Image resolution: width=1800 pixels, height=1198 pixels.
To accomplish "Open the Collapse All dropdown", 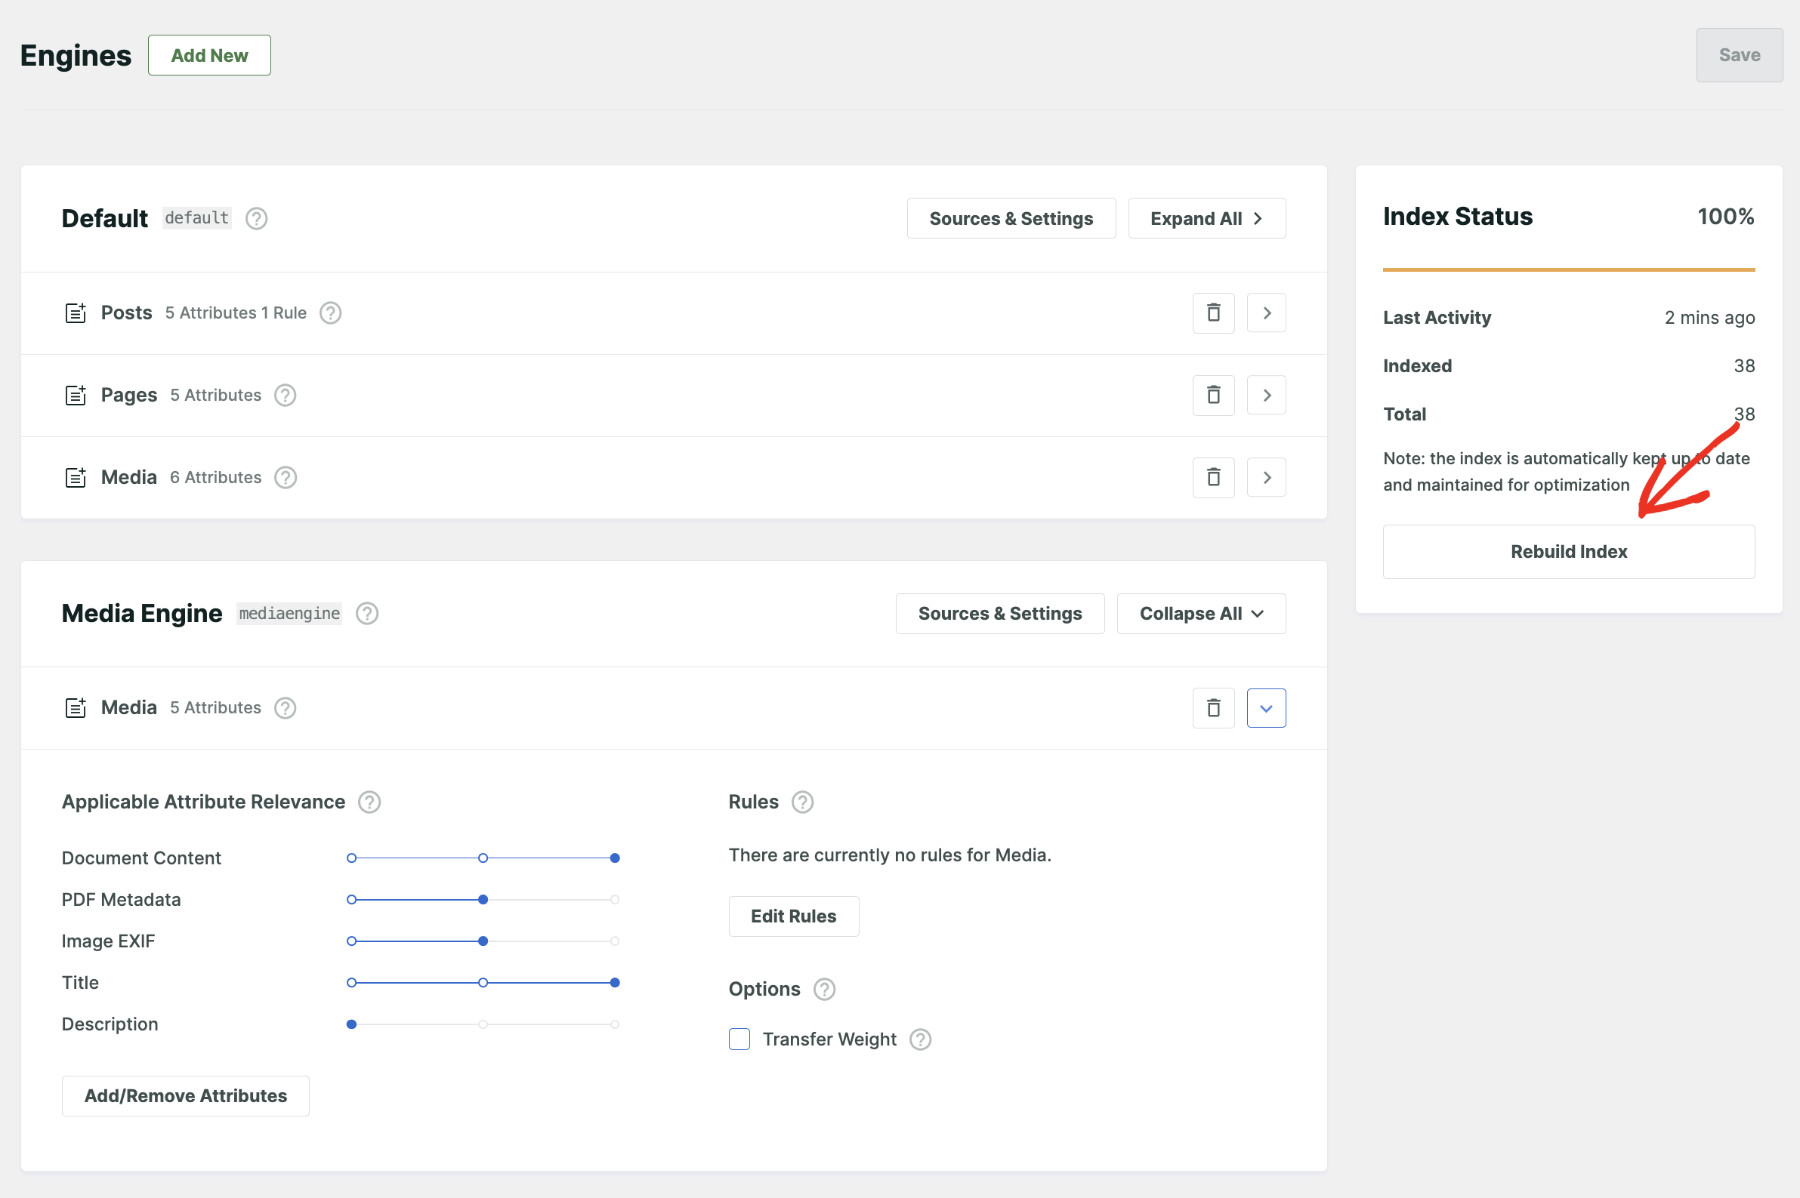I will 1201,613.
